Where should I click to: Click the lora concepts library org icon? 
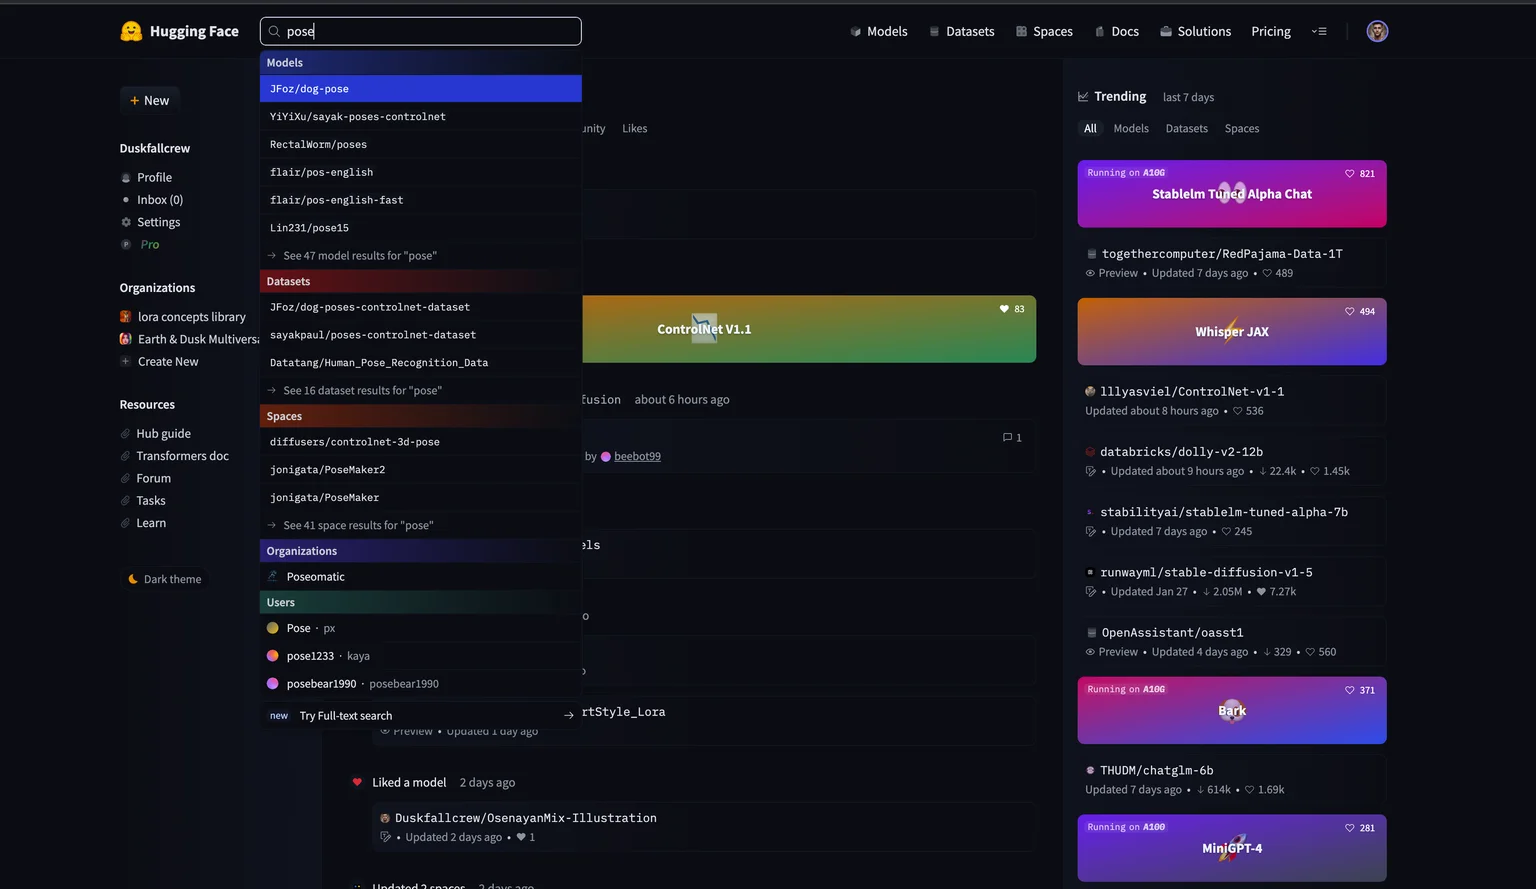[x=126, y=317]
